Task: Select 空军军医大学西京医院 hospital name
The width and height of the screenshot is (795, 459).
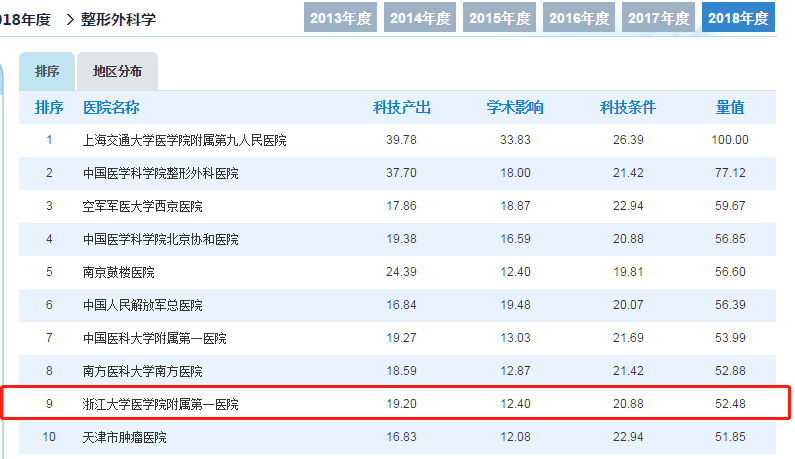Action: pyautogui.click(x=142, y=206)
